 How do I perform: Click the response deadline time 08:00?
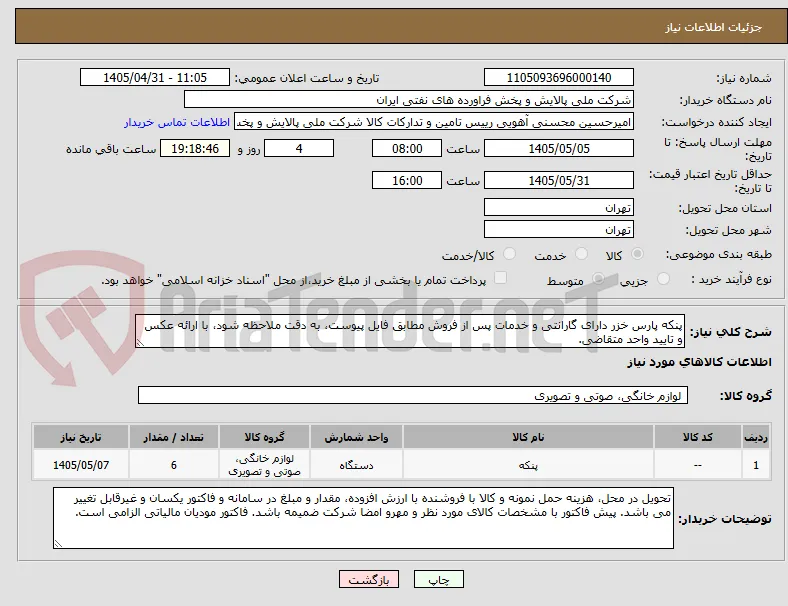click(407, 148)
